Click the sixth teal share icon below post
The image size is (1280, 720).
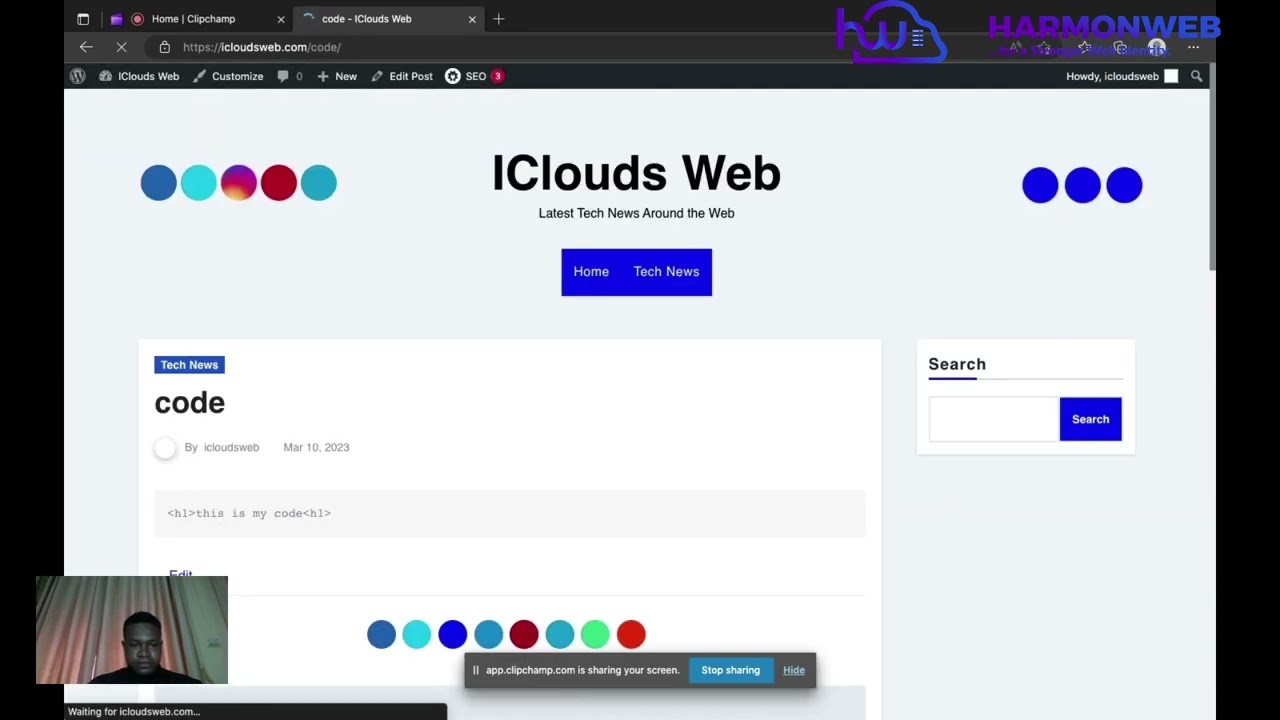pyautogui.click(x=560, y=634)
